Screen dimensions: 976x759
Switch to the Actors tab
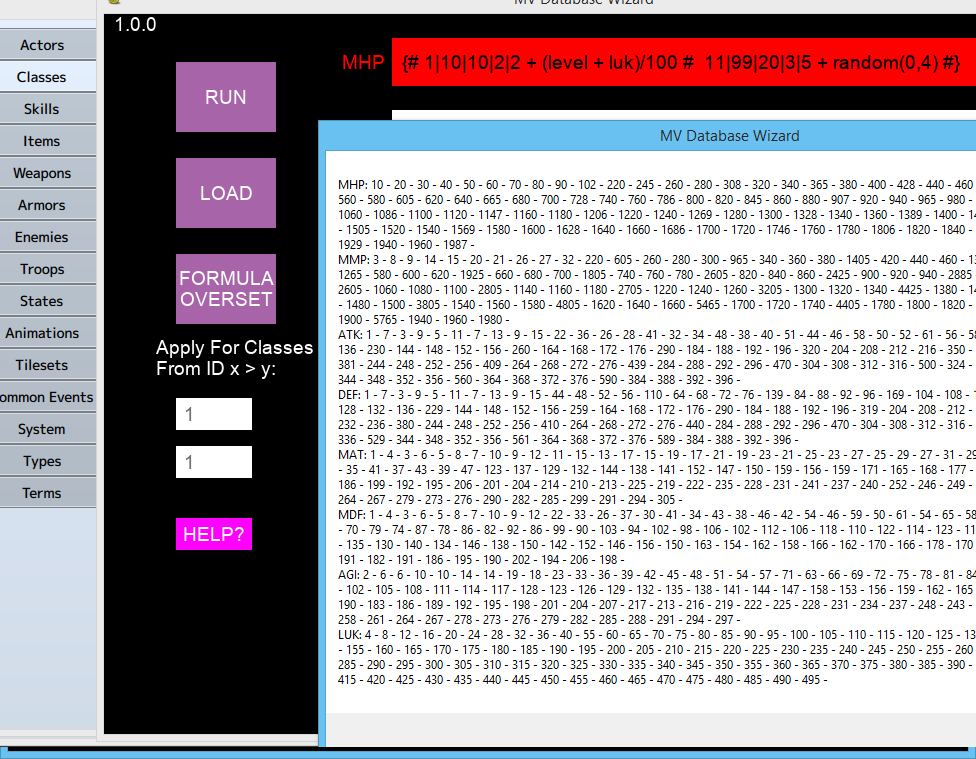(x=40, y=44)
